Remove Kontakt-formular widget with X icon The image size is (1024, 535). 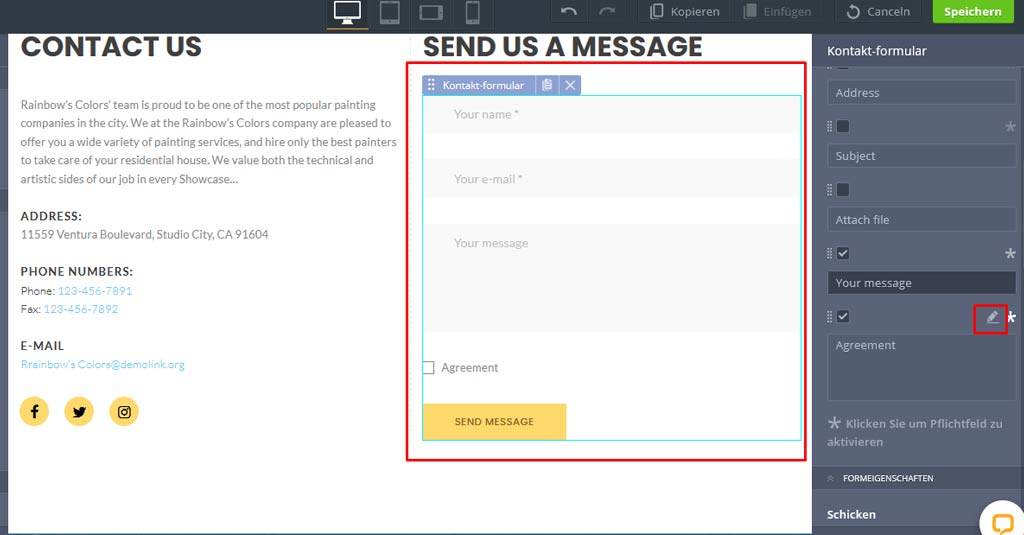pyautogui.click(x=570, y=86)
